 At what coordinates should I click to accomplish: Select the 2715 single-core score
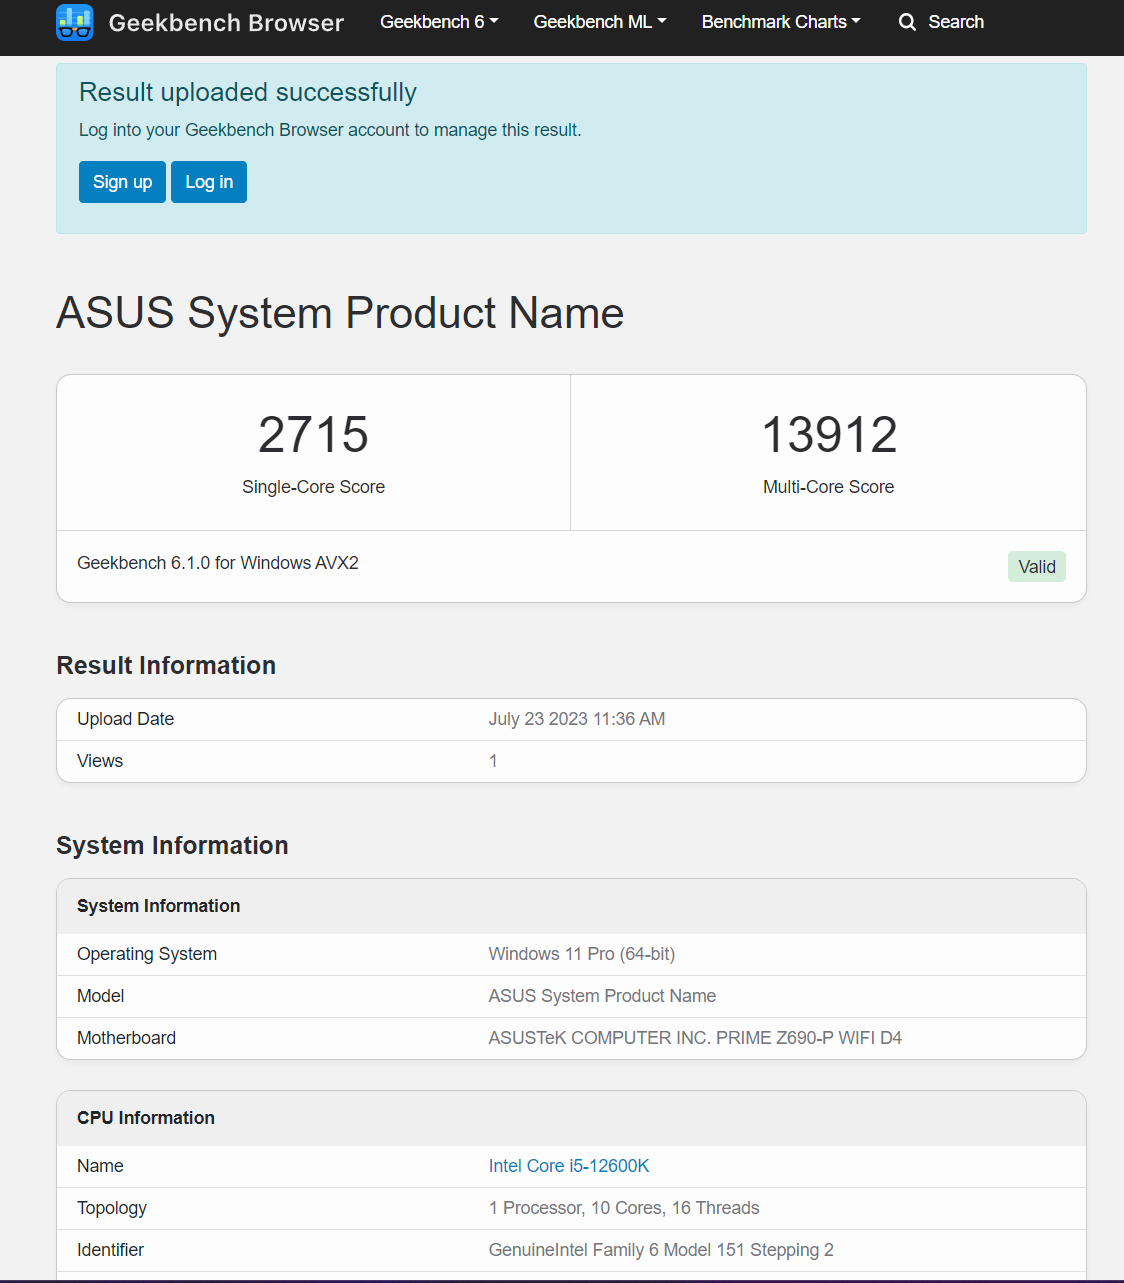click(x=313, y=435)
